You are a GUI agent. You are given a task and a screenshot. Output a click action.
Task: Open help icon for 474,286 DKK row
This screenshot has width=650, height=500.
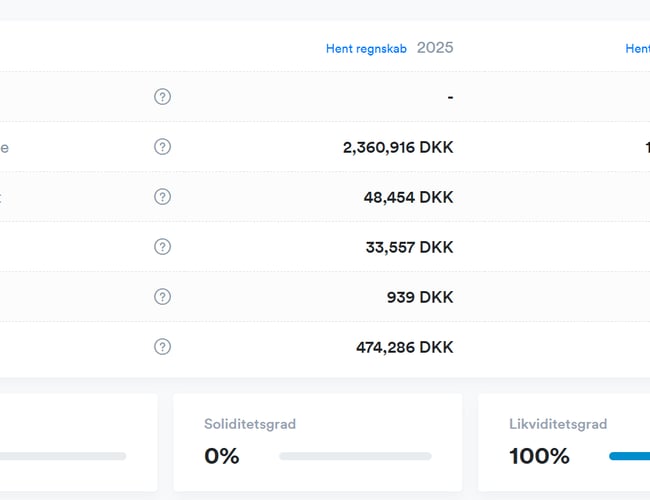[x=162, y=347]
